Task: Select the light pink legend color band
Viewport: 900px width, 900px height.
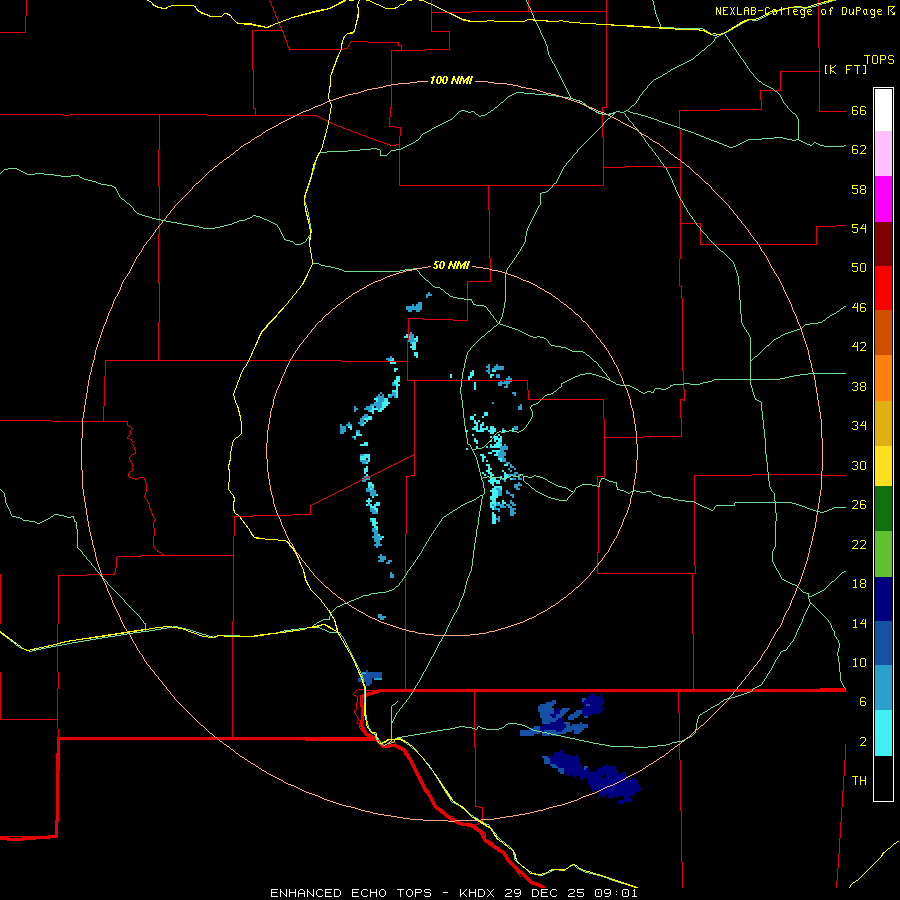Action: click(883, 154)
